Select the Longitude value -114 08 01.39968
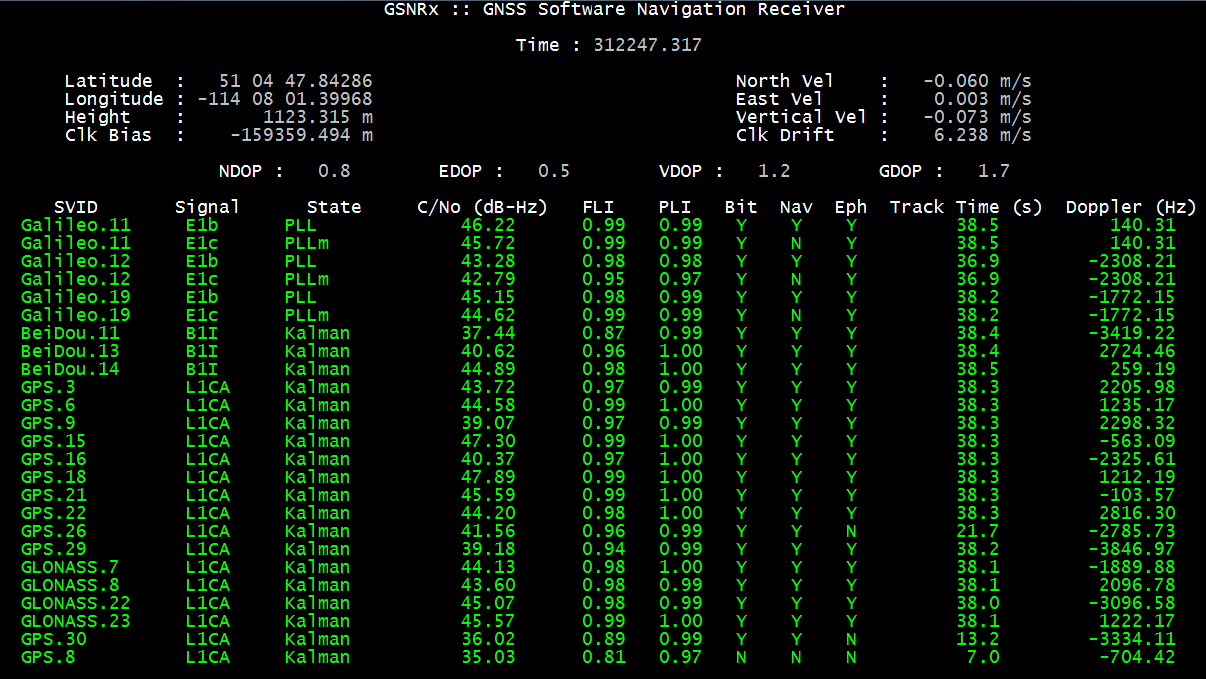 tap(285, 99)
